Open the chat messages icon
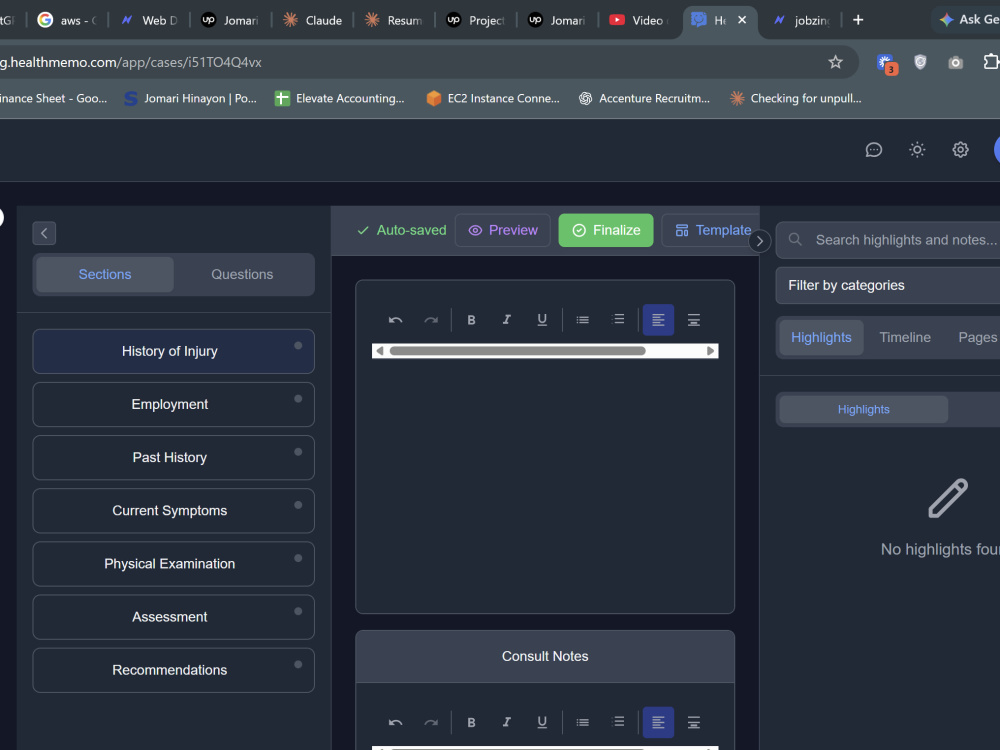The image size is (1000, 750). (874, 150)
